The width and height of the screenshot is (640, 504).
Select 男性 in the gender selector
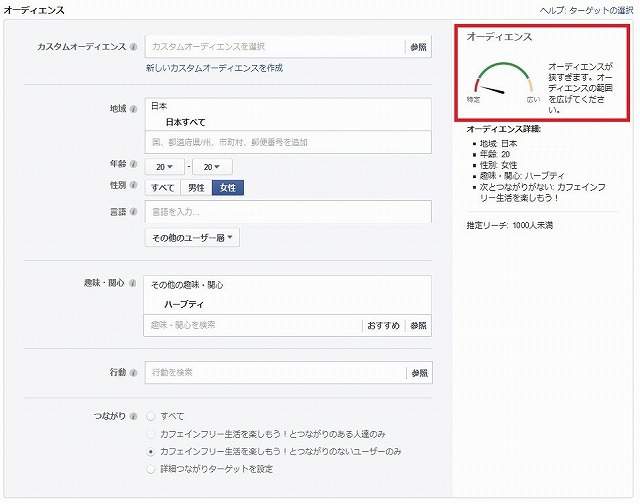point(196,187)
